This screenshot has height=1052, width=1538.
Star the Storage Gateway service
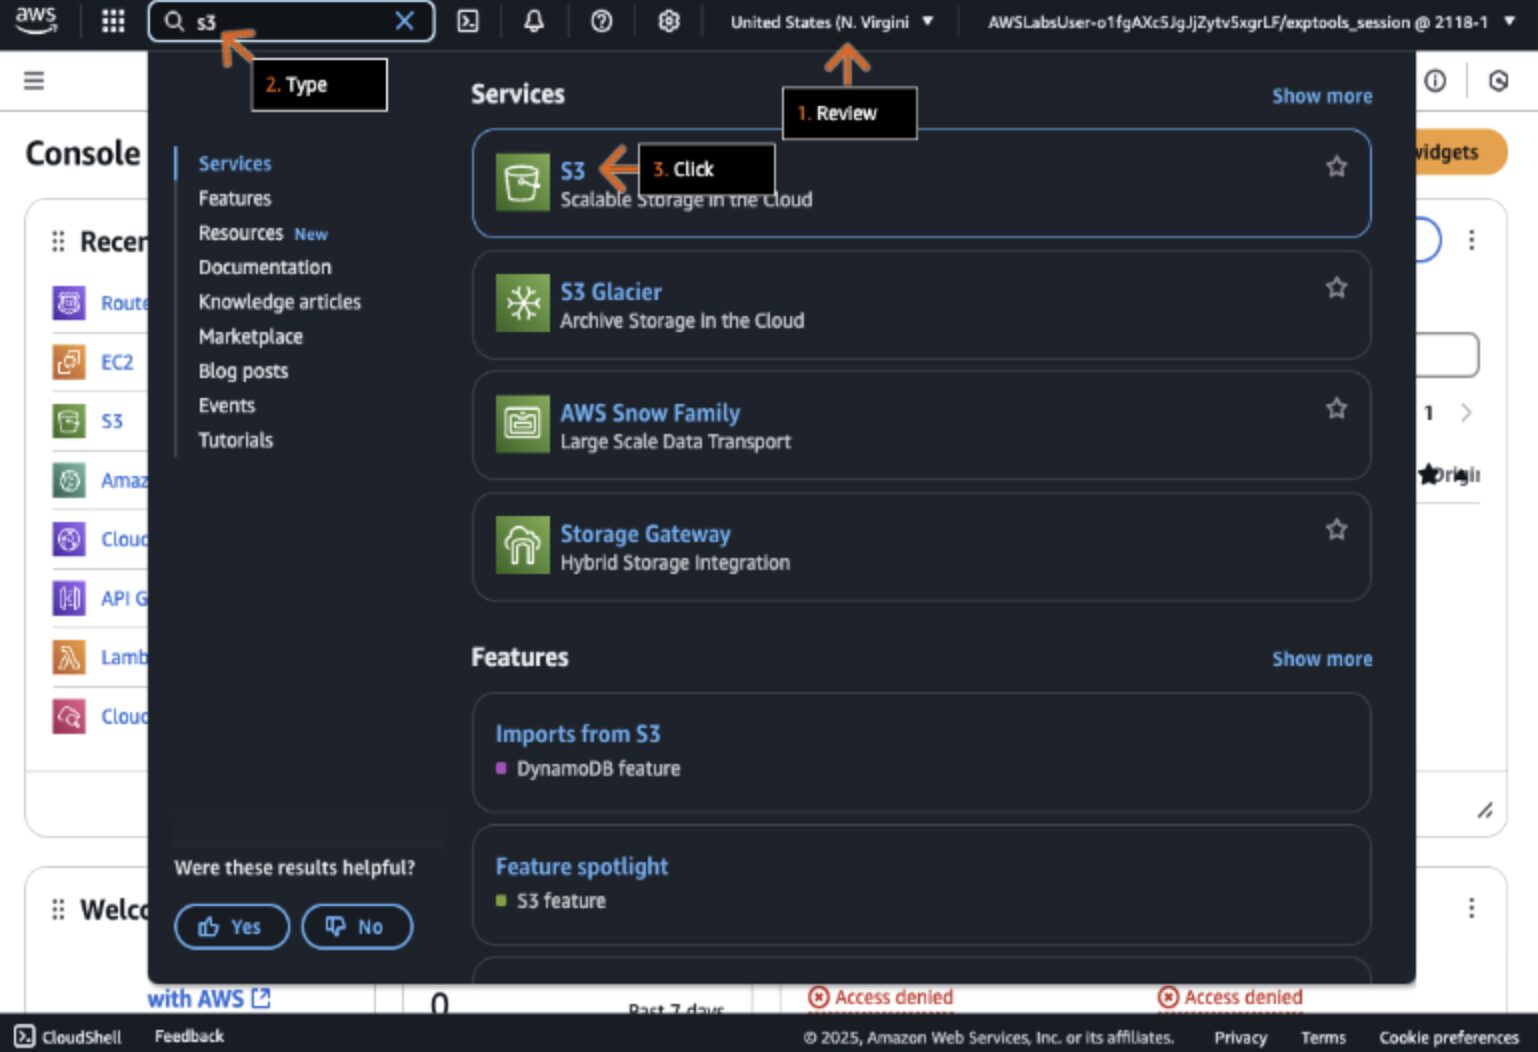point(1336,530)
